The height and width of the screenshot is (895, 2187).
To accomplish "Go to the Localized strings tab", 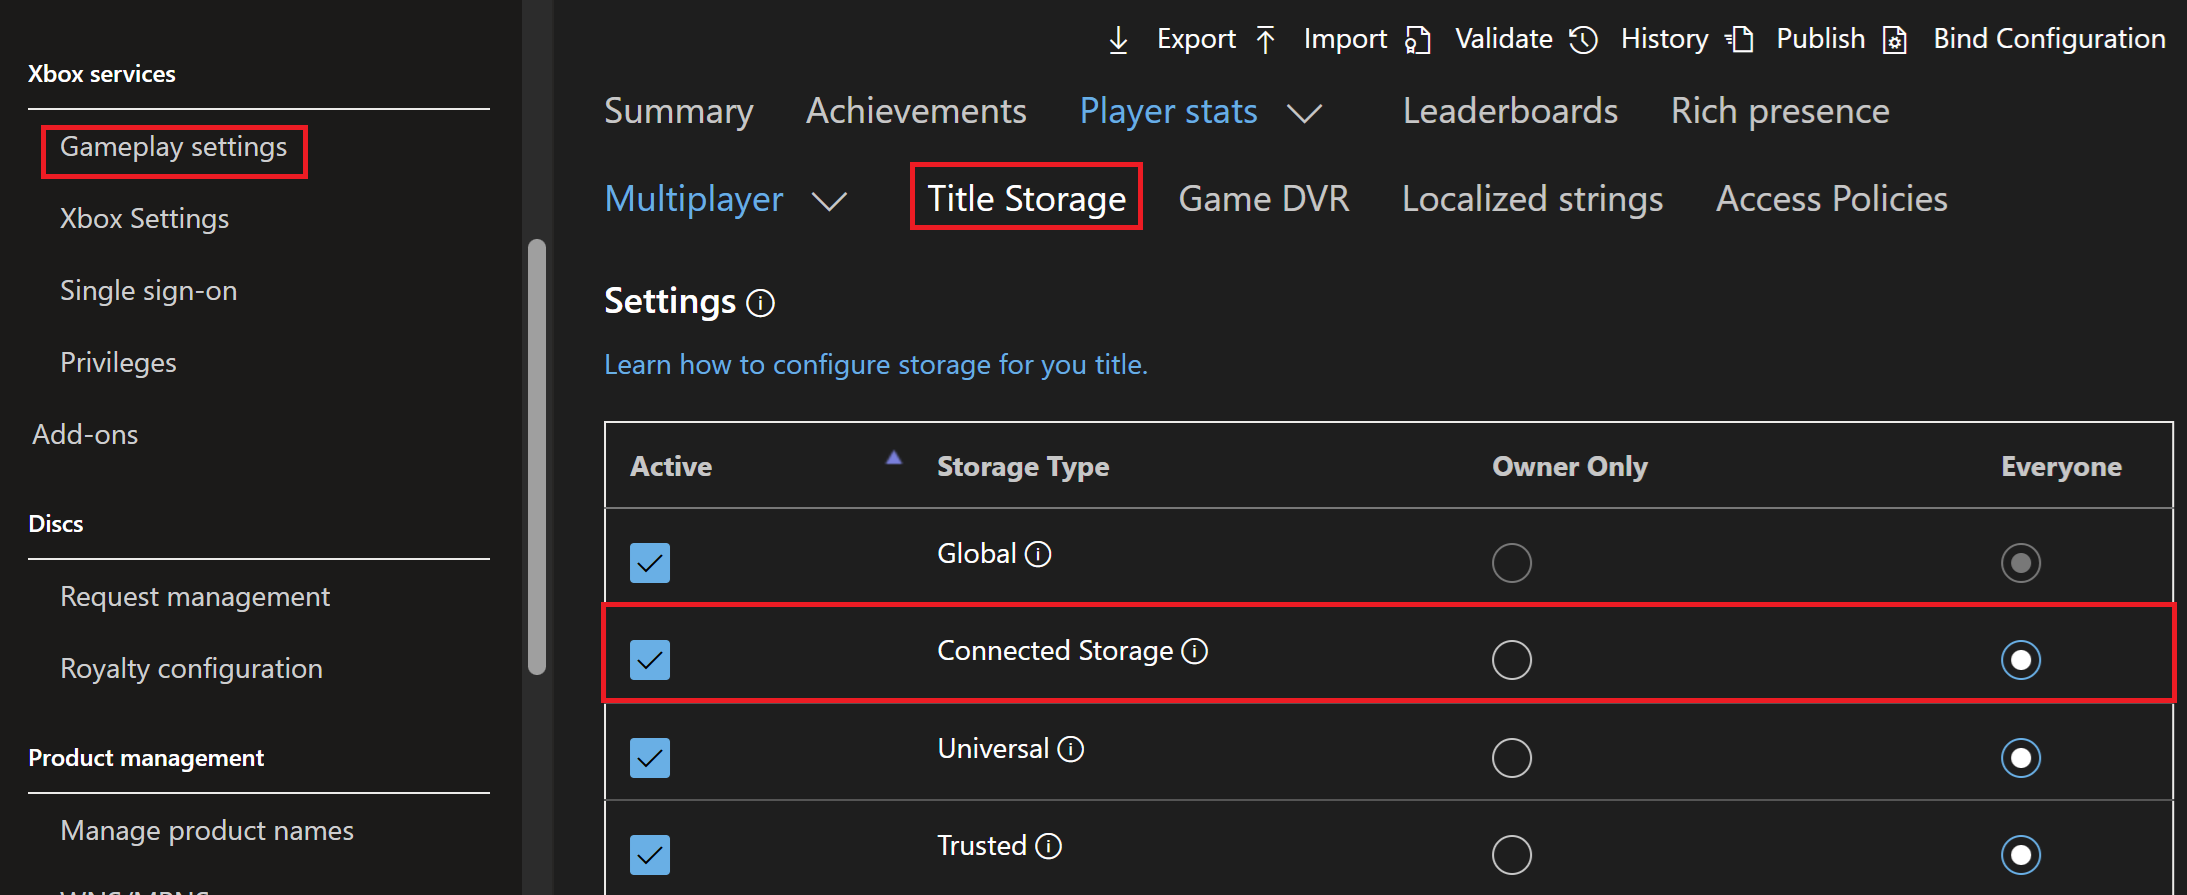I will 1532,198.
